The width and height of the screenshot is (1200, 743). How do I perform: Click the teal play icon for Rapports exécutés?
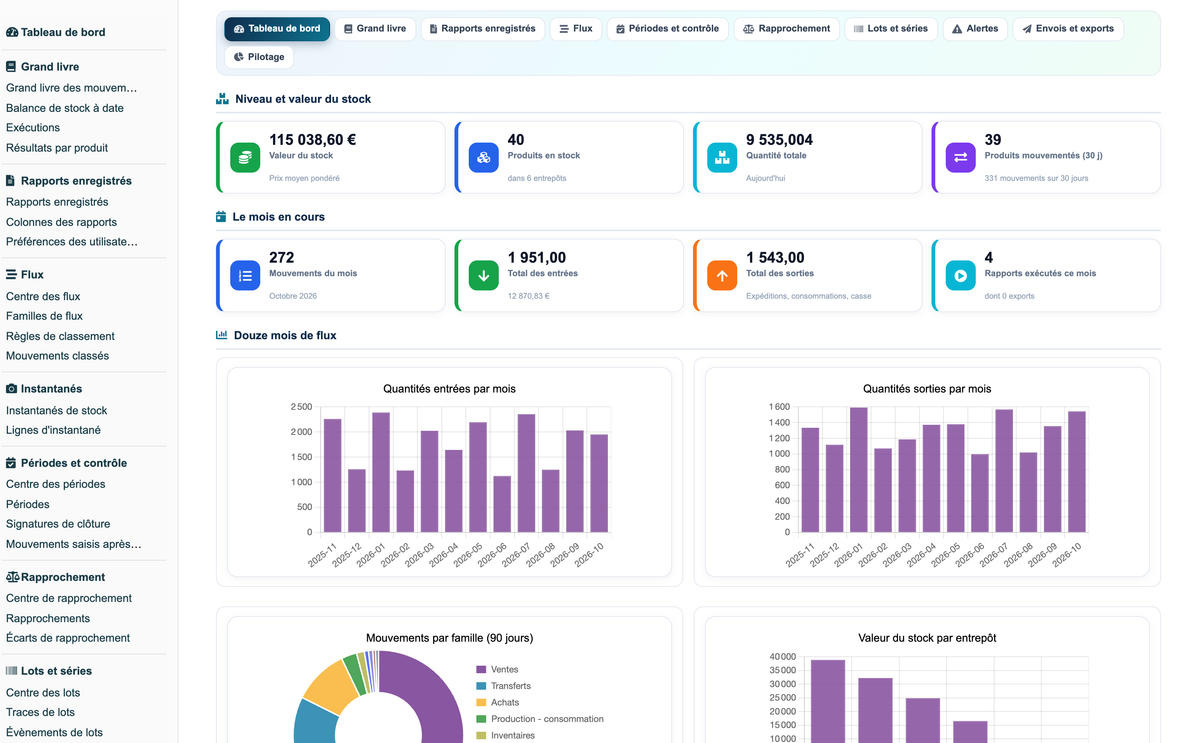[961, 275]
